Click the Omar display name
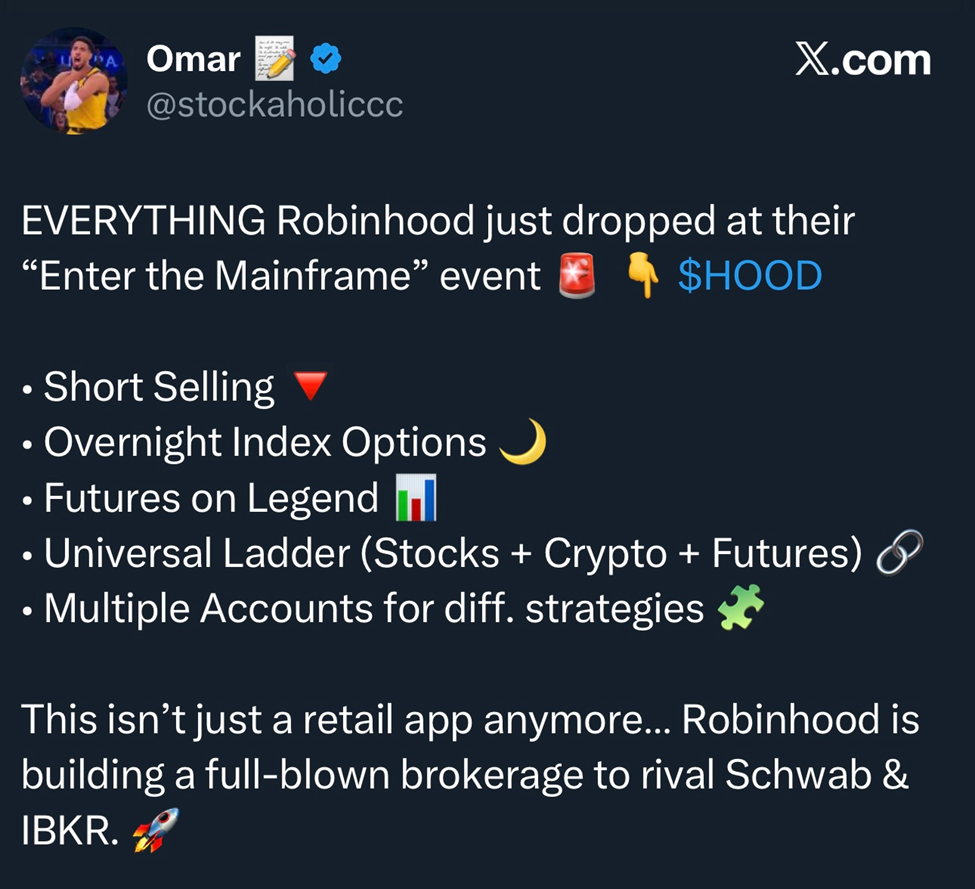 pyautogui.click(x=193, y=60)
